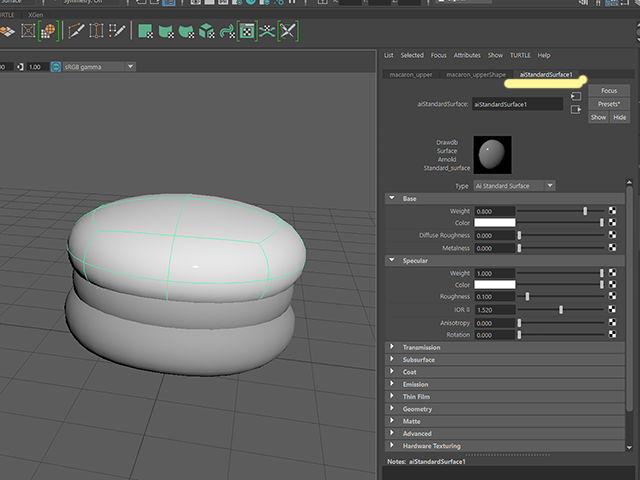The image size is (640, 480).
Task: Click the Presets* button
Action: 609,104
